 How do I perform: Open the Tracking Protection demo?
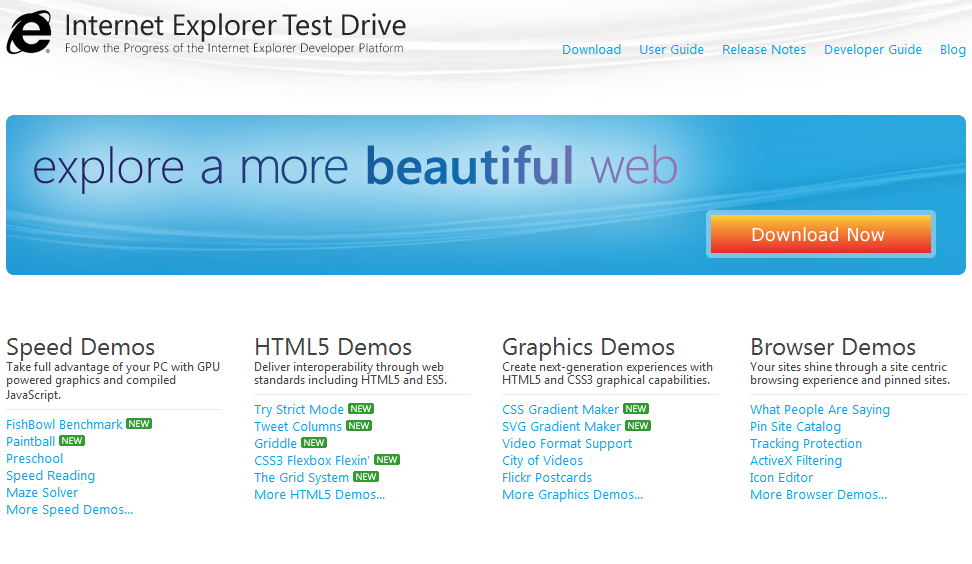[806, 444]
